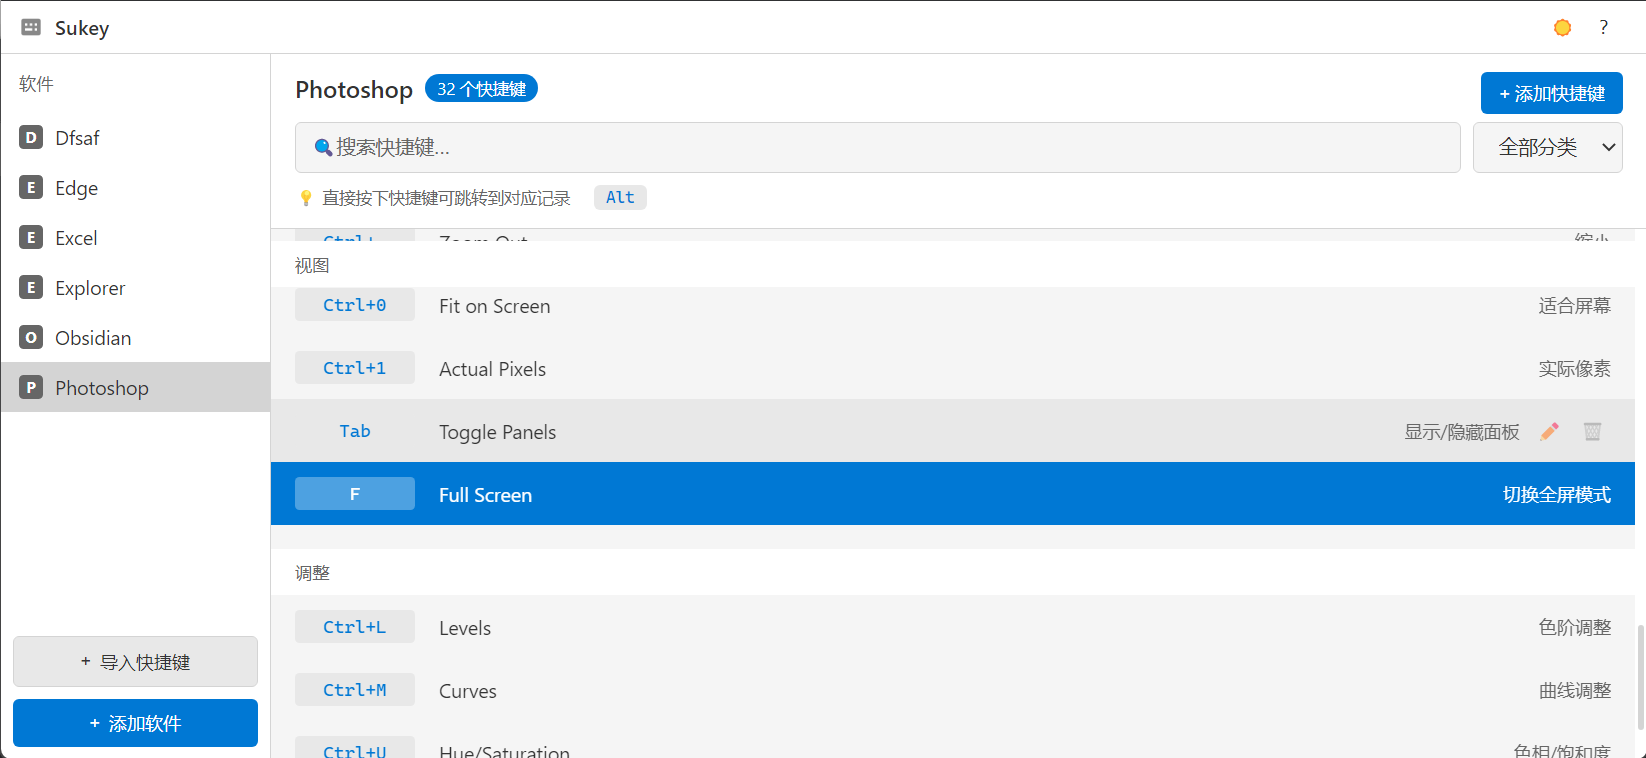This screenshot has height=758, width=1646.
Task: Open help via the question mark
Action: (x=1603, y=27)
